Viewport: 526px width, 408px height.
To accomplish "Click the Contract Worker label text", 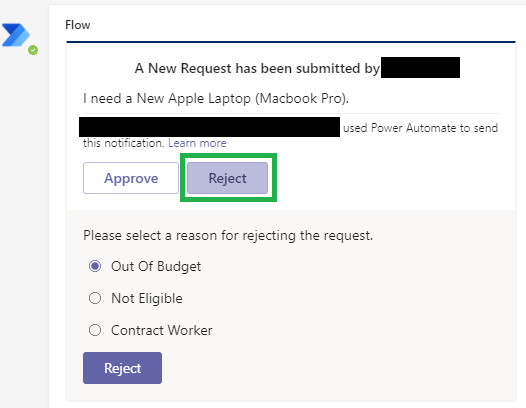I will click(162, 330).
